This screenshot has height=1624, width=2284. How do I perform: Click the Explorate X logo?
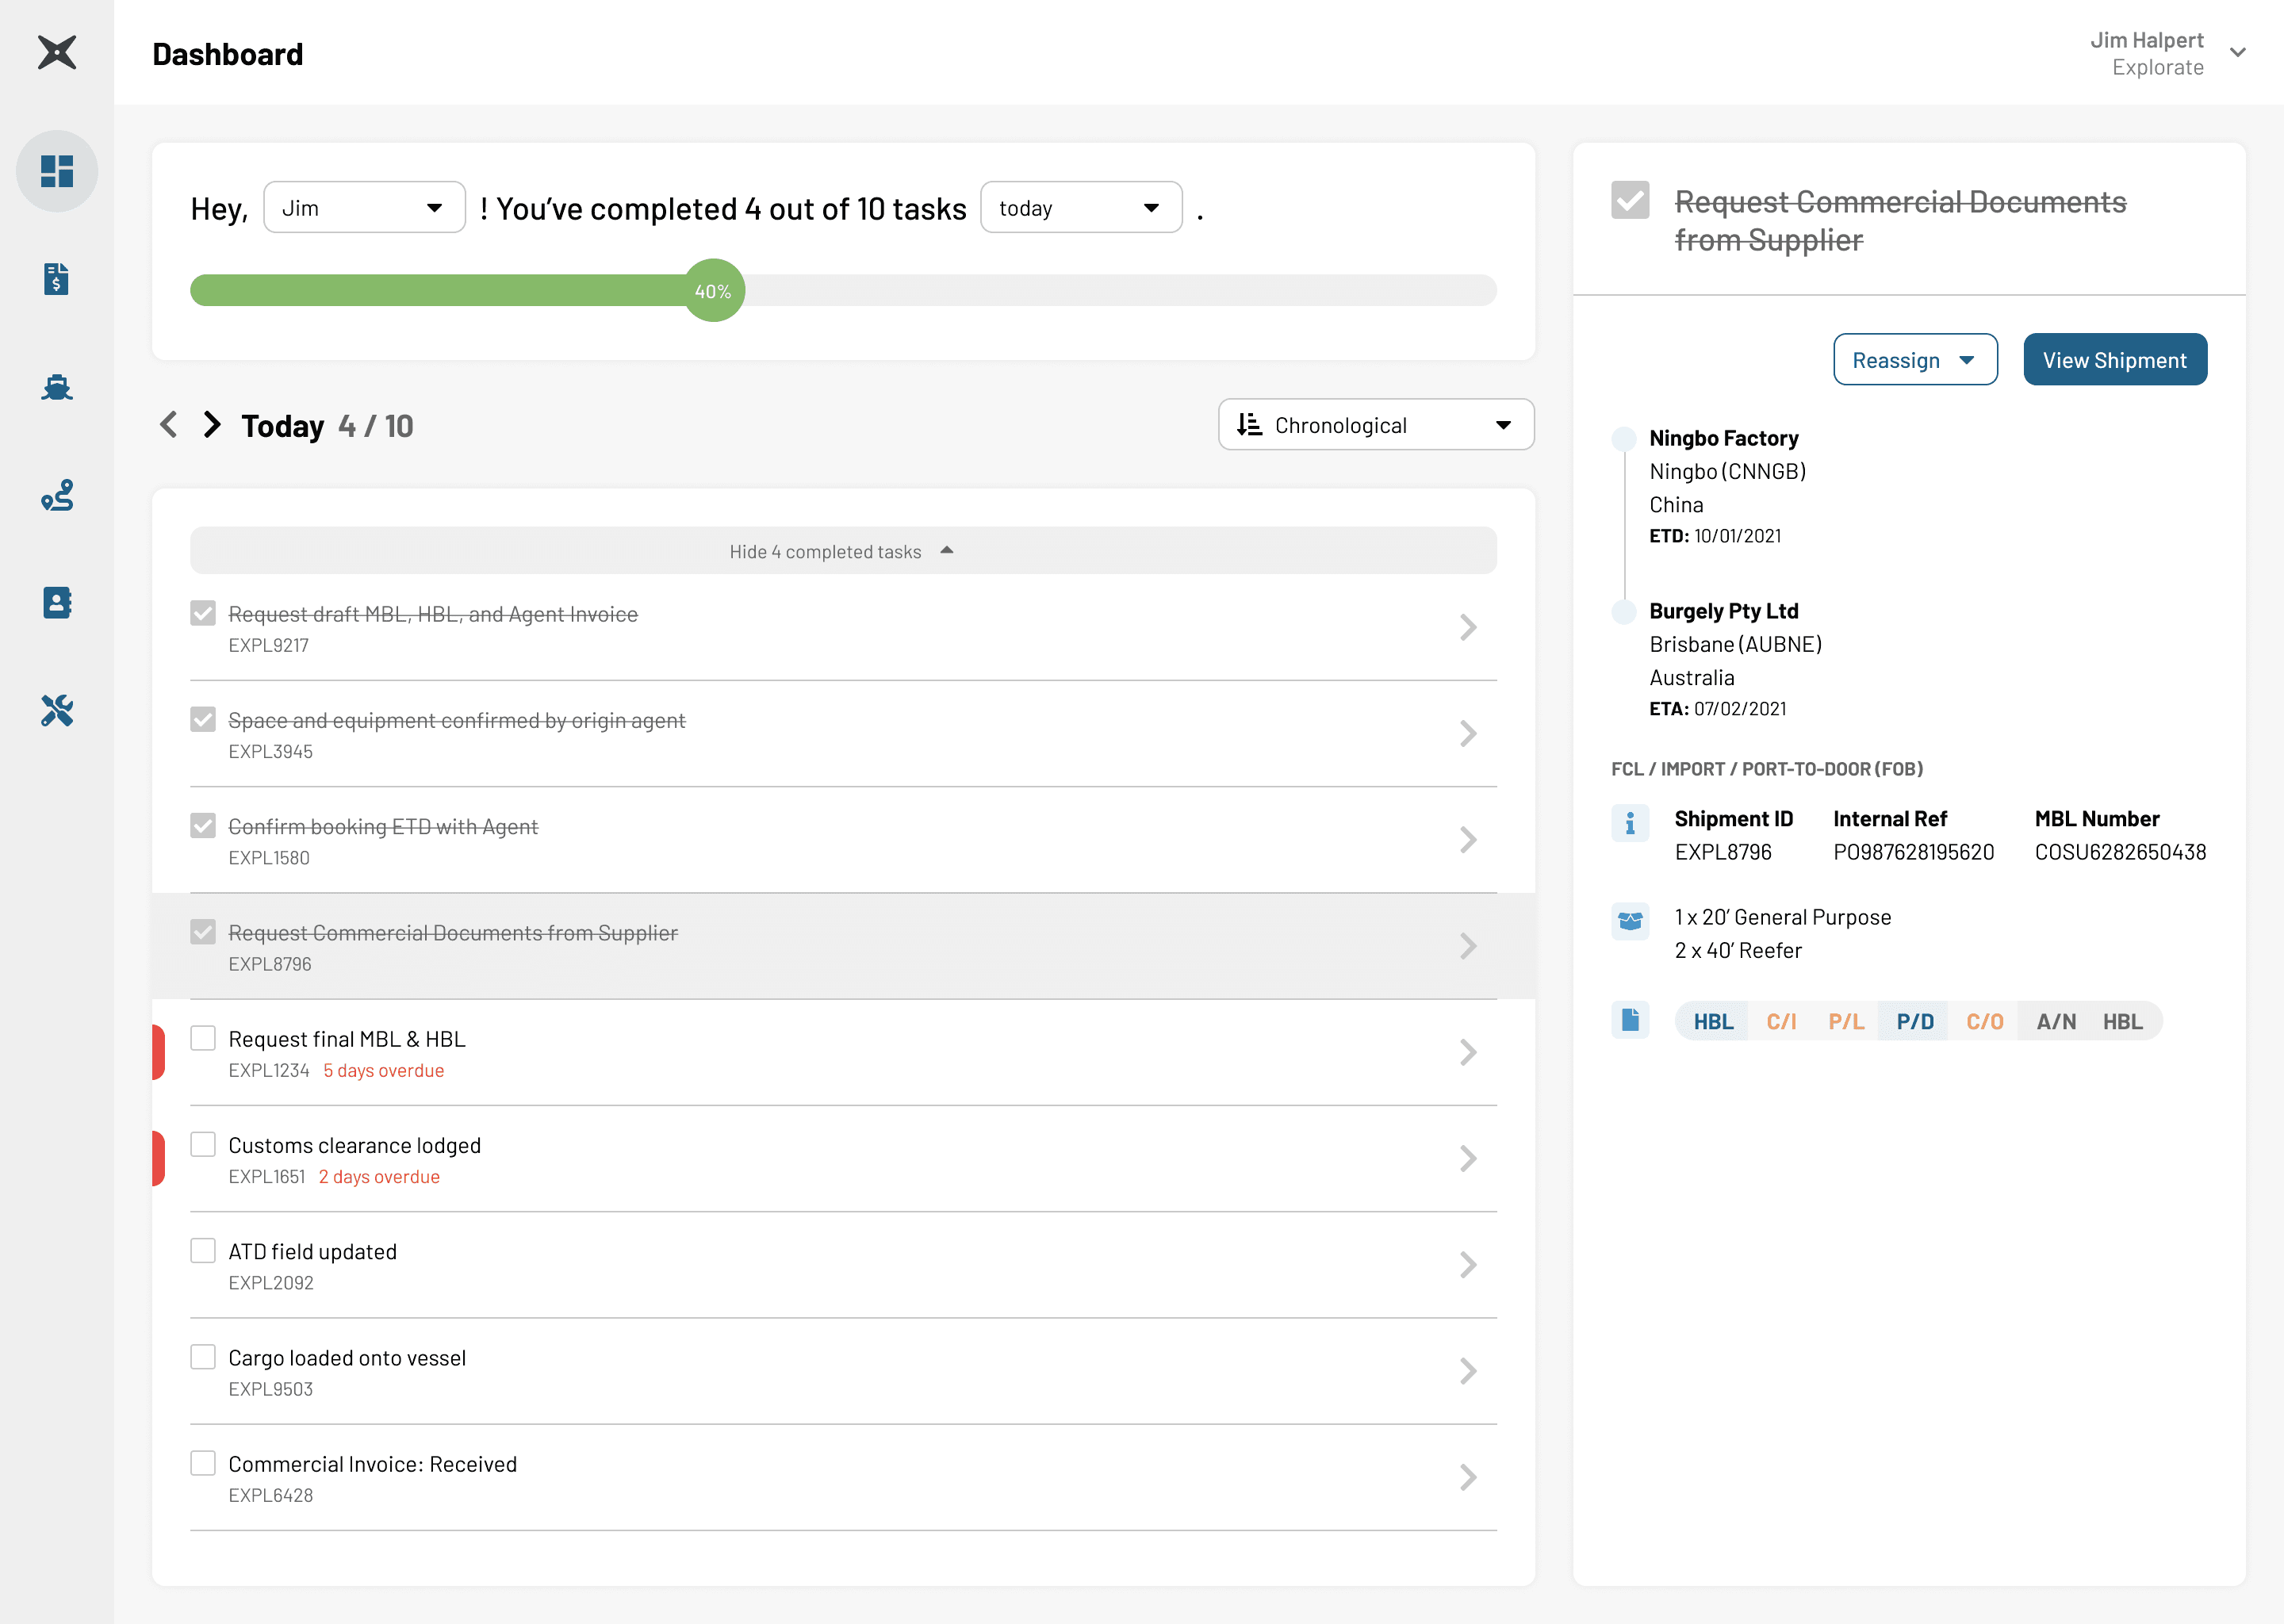click(x=57, y=52)
